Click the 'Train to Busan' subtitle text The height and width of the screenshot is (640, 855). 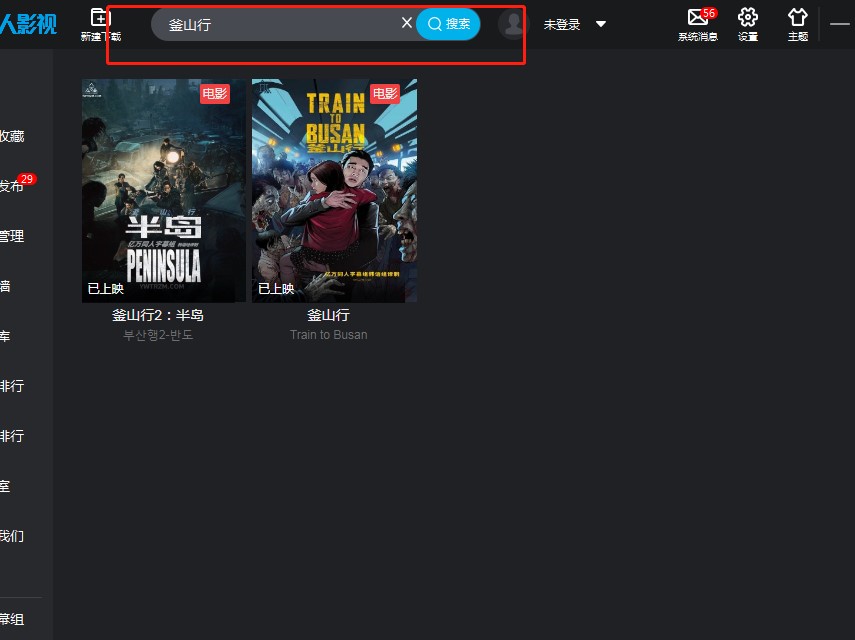click(x=328, y=335)
